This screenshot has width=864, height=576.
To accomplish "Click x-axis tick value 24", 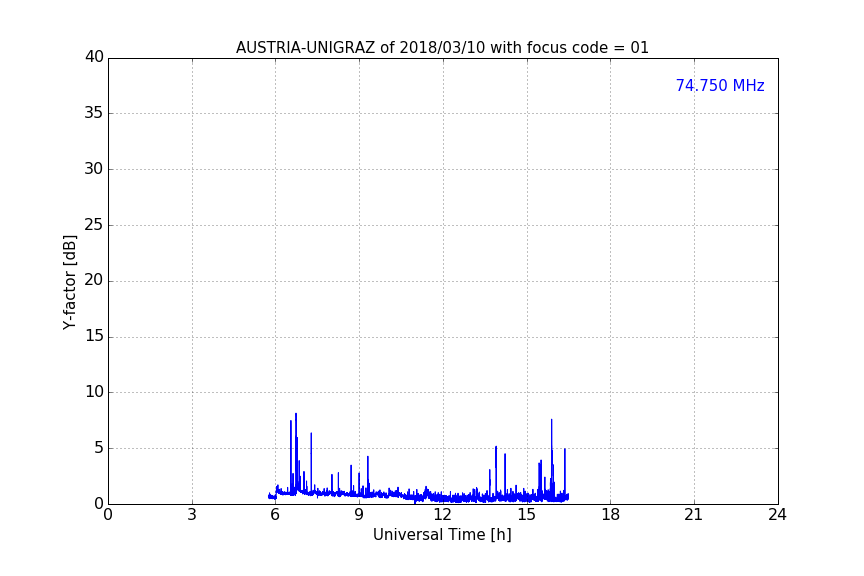I will point(777,515).
